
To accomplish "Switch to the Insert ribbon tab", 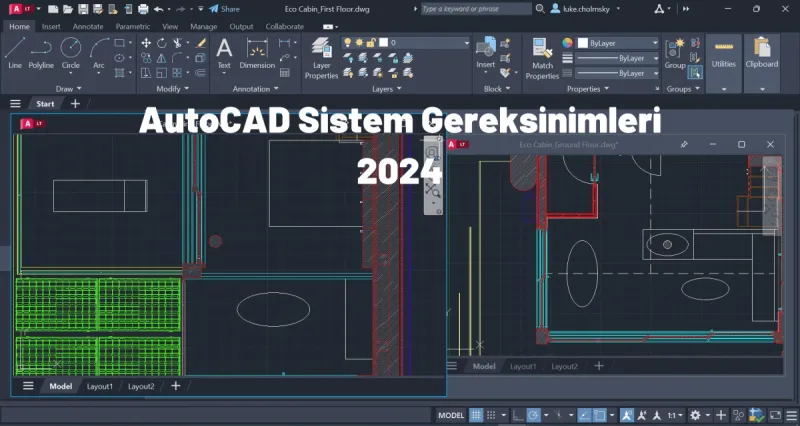I will [51, 27].
